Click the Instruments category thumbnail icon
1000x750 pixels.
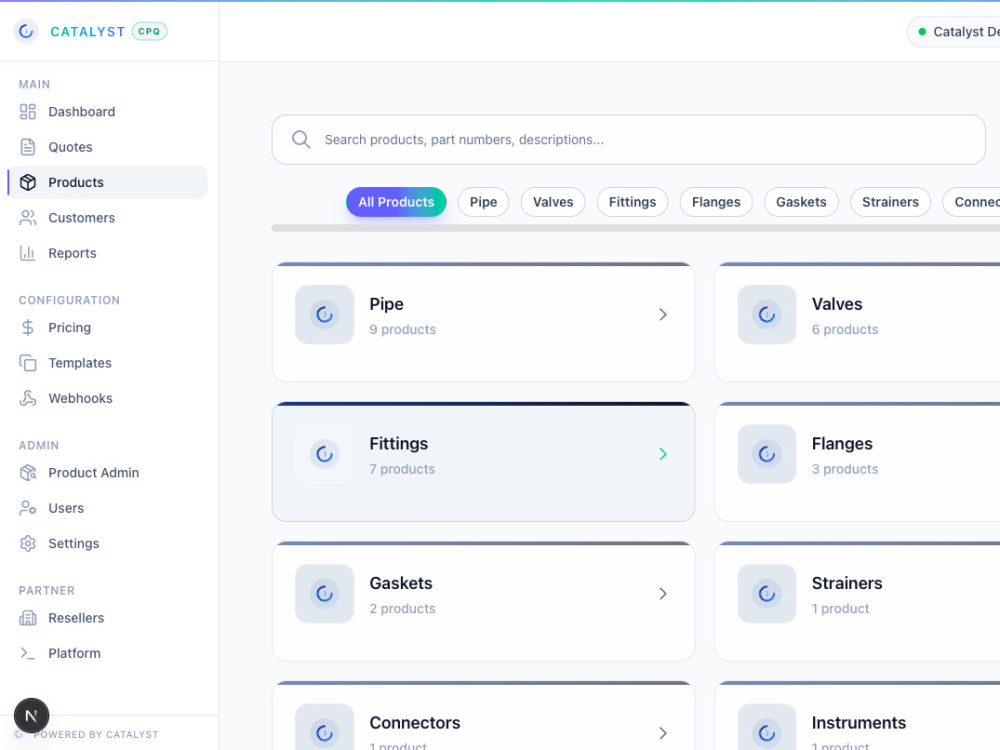(x=767, y=727)
